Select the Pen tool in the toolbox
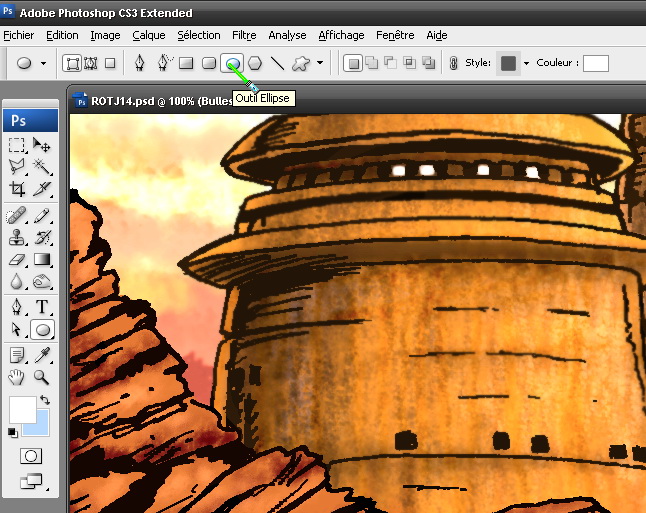646x513 pixels. tap(16, 307)
